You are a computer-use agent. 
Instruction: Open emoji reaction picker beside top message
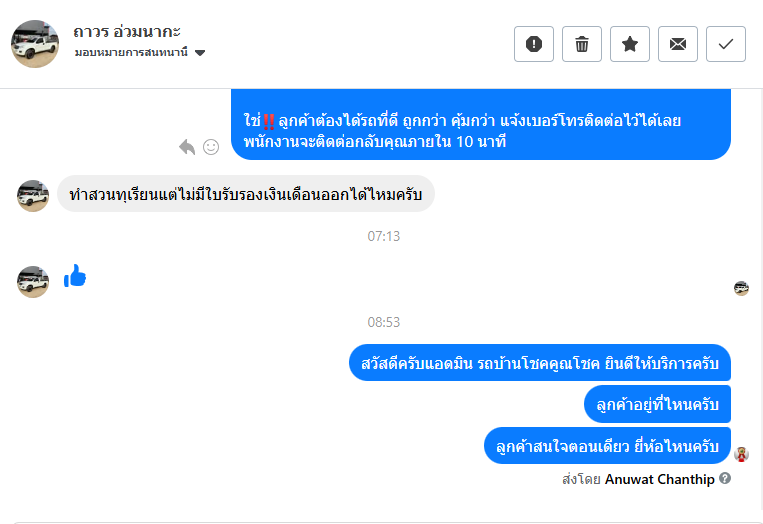(211, 147)
